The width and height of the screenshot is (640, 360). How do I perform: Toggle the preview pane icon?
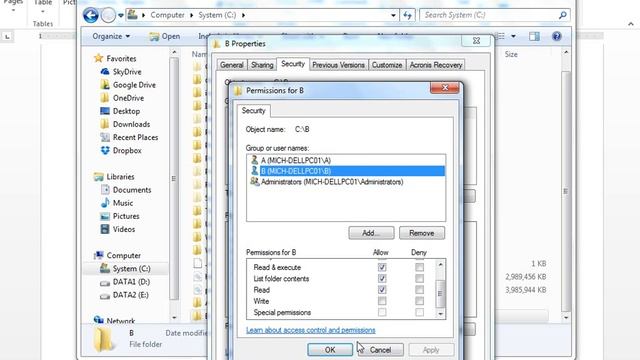click(534, 36)
